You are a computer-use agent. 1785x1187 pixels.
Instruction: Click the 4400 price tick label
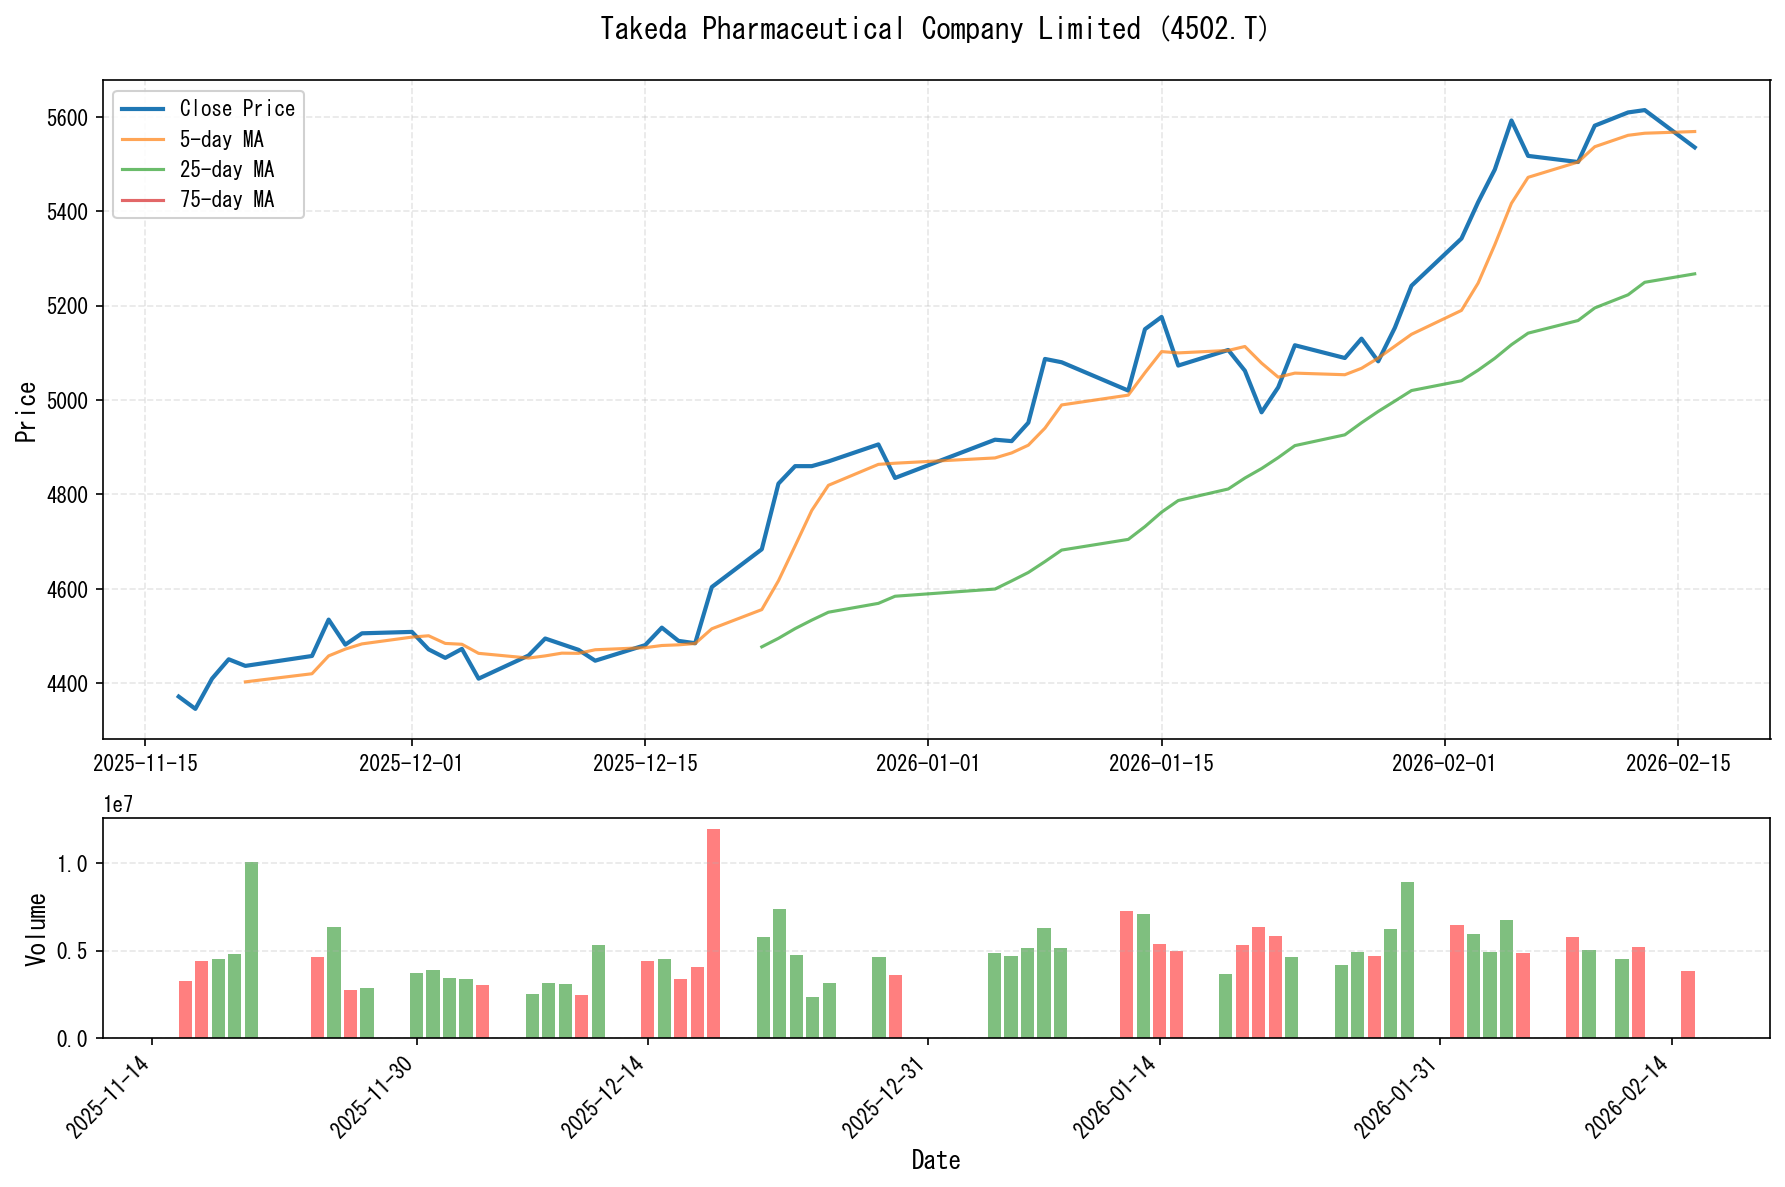click(x=68, y=684)
